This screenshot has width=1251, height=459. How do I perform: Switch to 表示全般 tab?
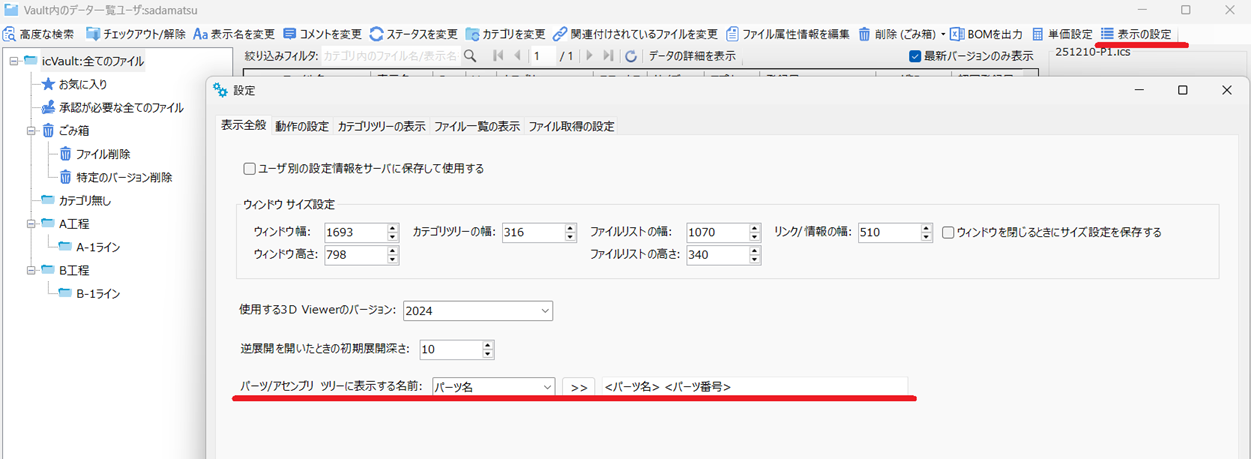point(244,126)
